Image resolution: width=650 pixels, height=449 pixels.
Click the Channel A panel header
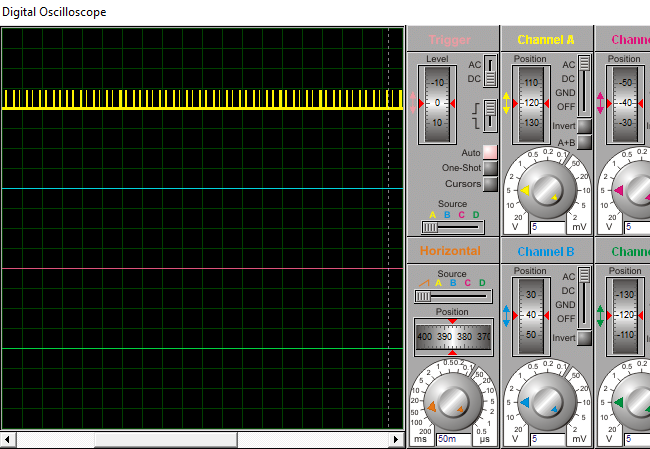point(547,39)
